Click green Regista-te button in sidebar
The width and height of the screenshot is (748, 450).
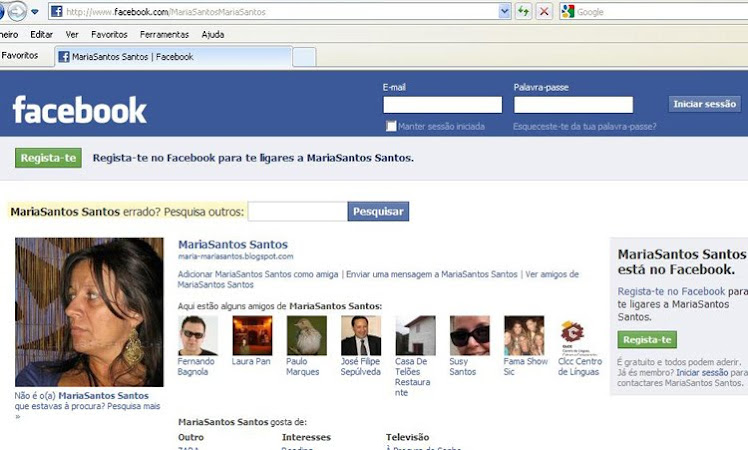[647, 340]
